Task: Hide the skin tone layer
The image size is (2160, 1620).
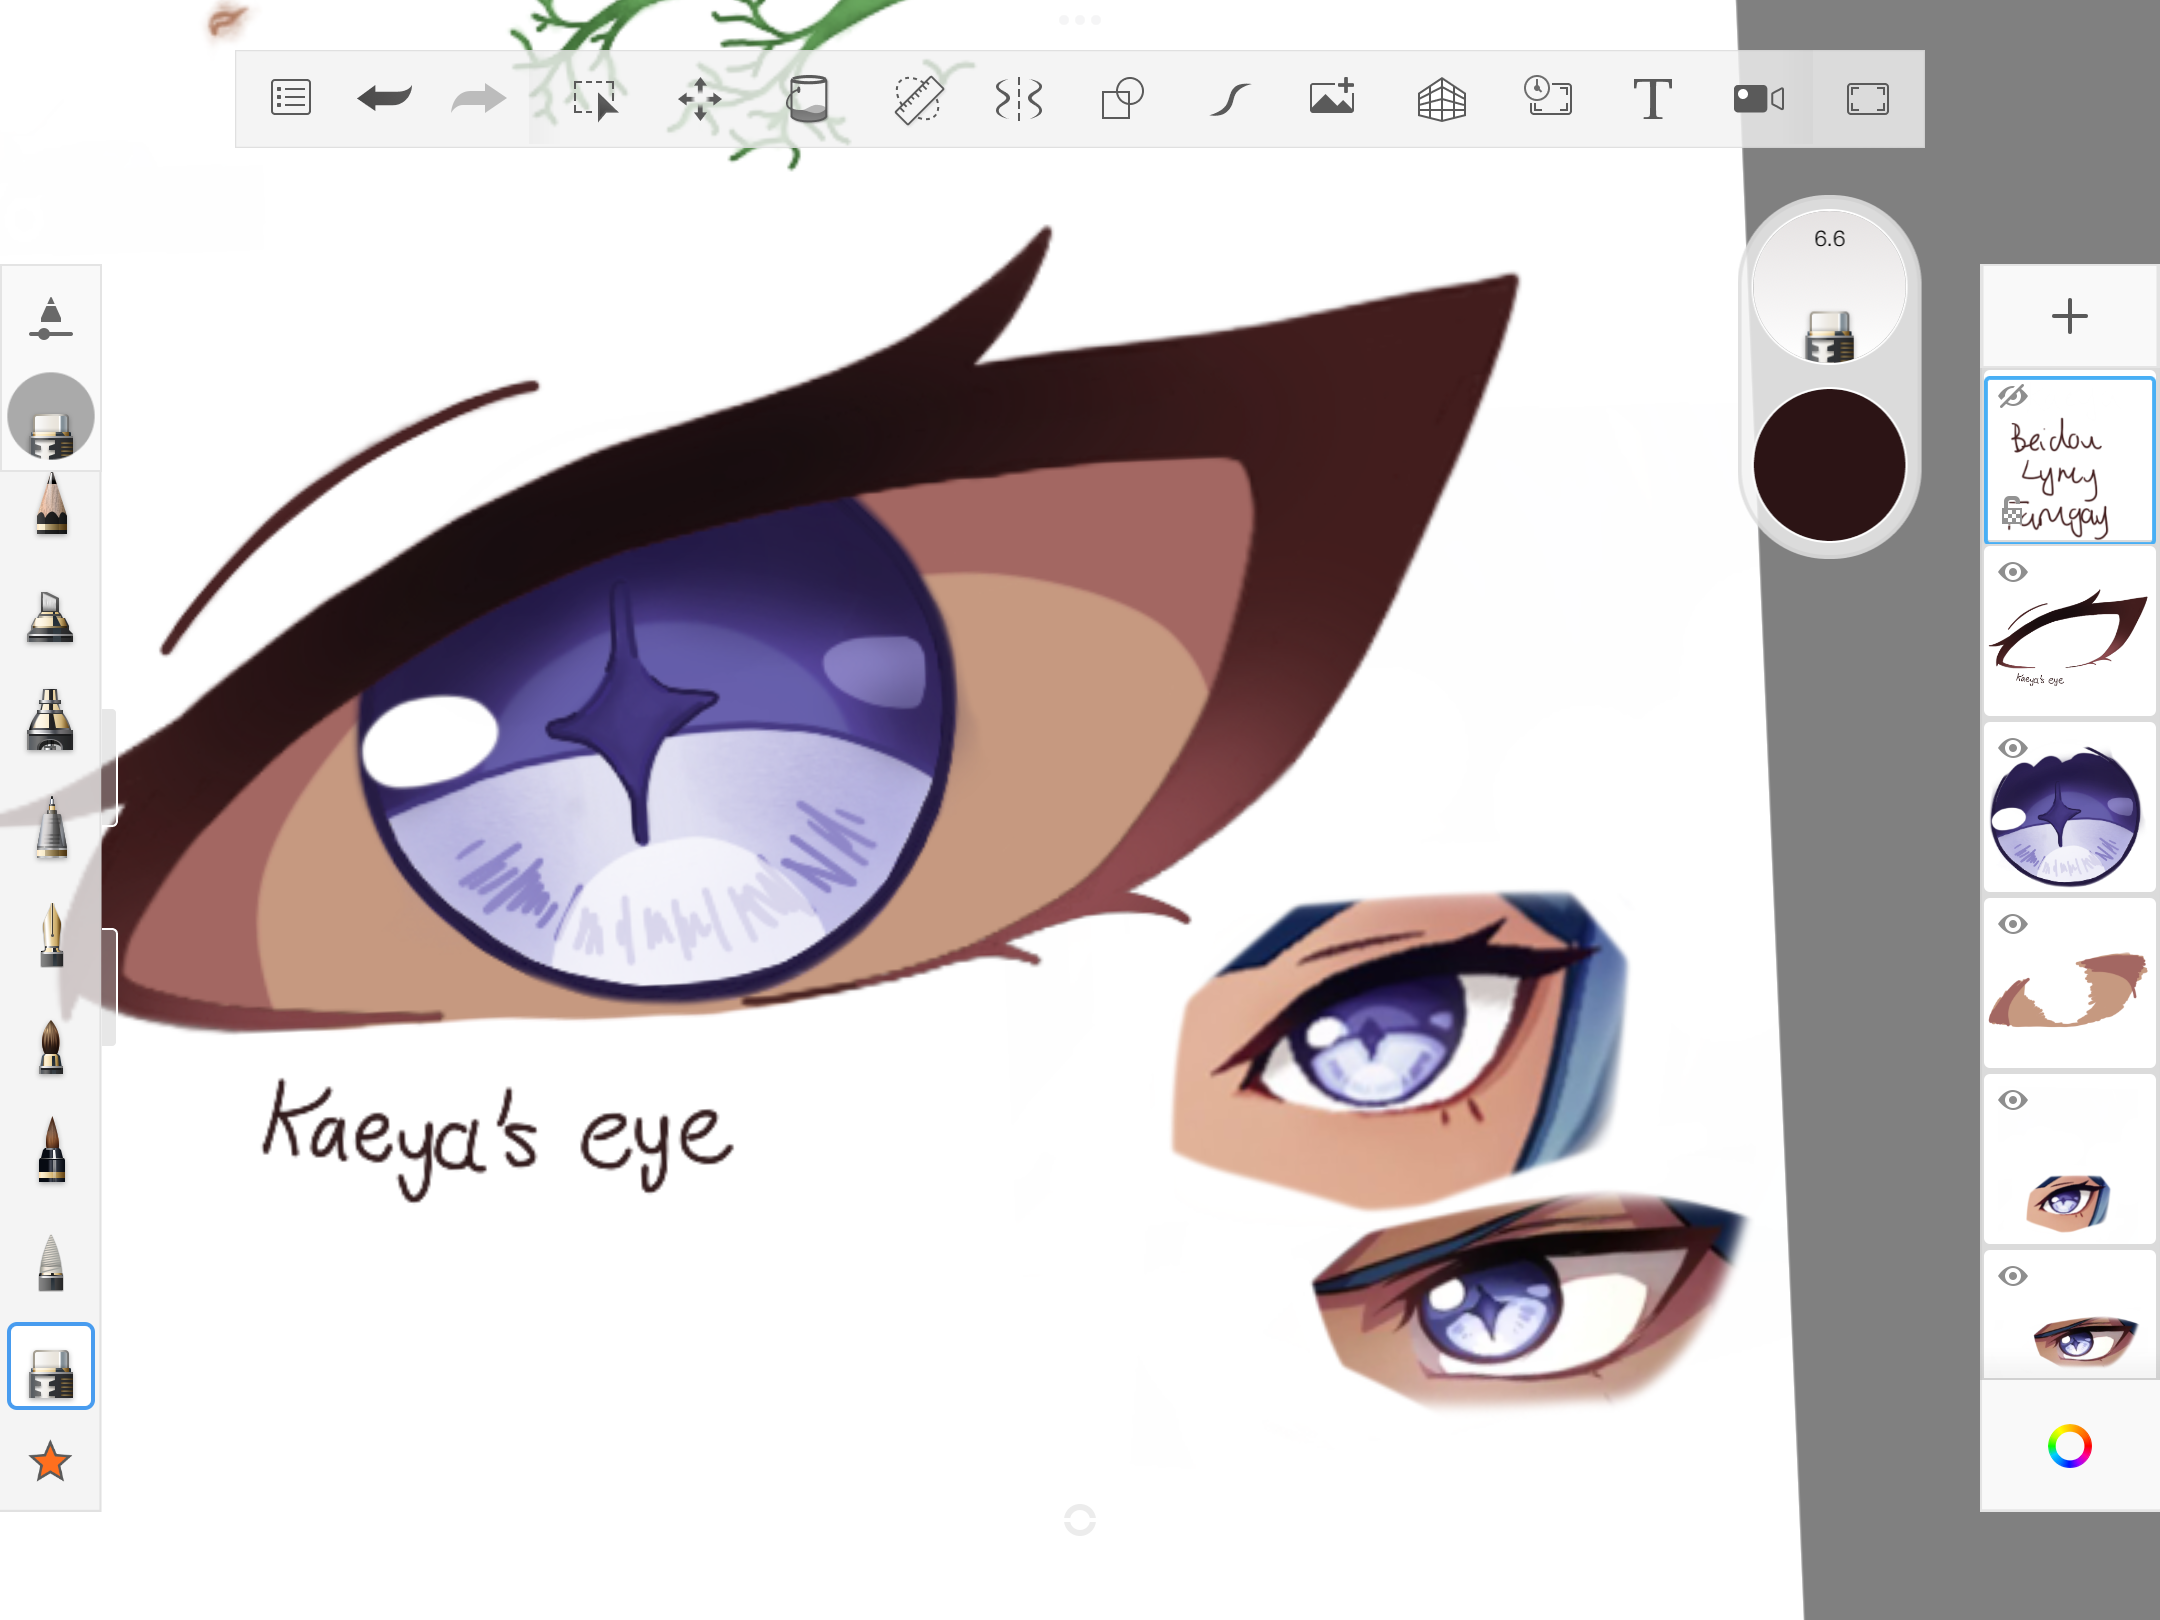Action: point(2012,924)
